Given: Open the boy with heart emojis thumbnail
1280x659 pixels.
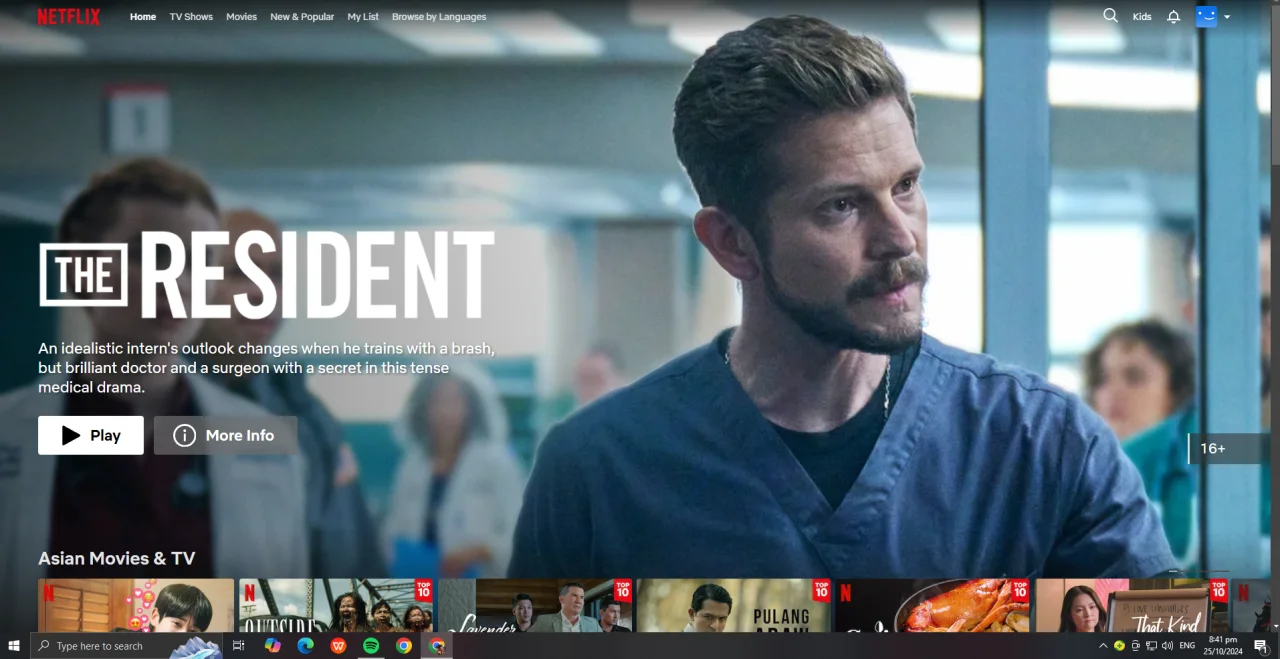Looking at the screenshot, I should [x=136, y=605].
